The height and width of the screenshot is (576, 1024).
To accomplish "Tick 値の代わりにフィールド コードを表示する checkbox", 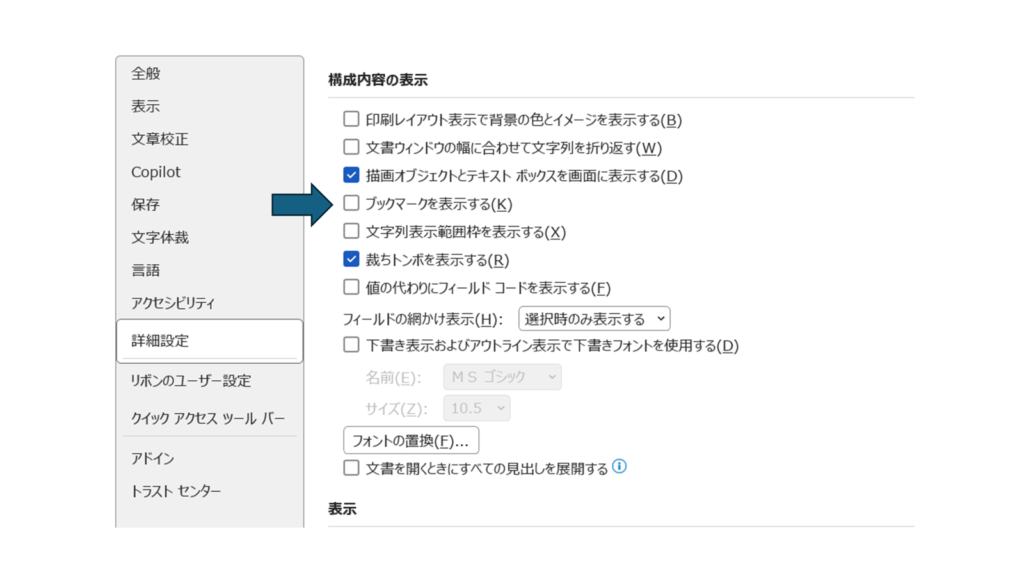I will 351,288.
